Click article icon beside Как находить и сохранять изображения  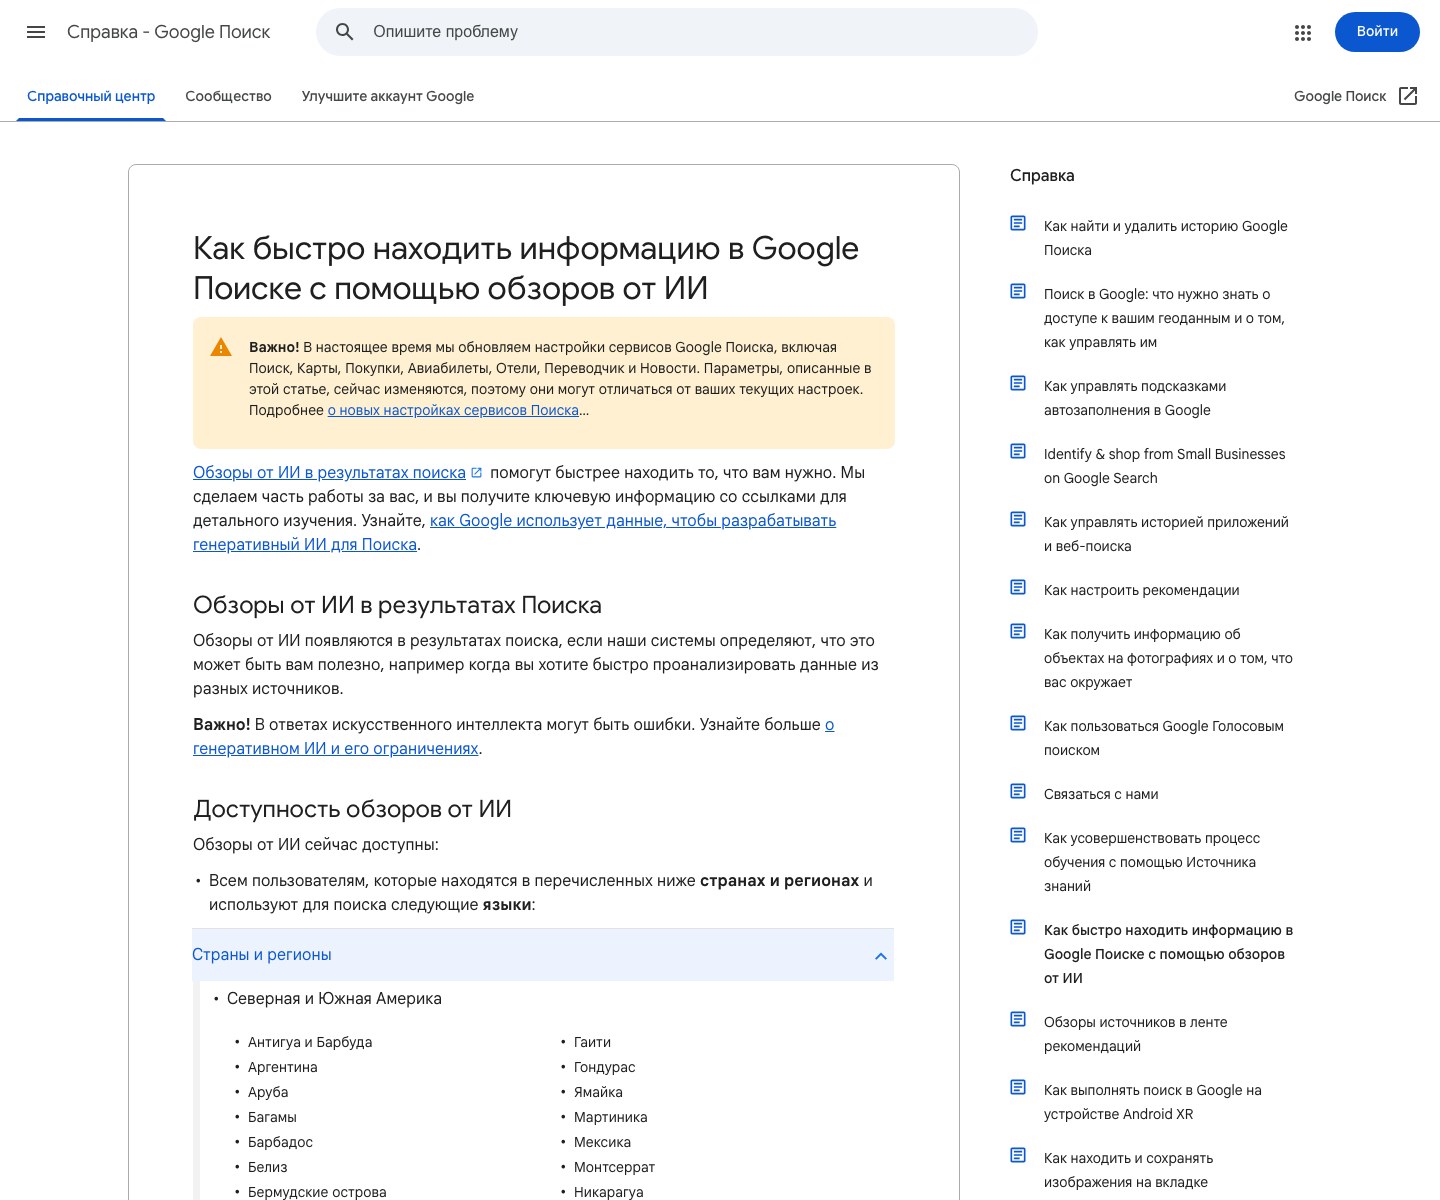pos(1018,1155)
